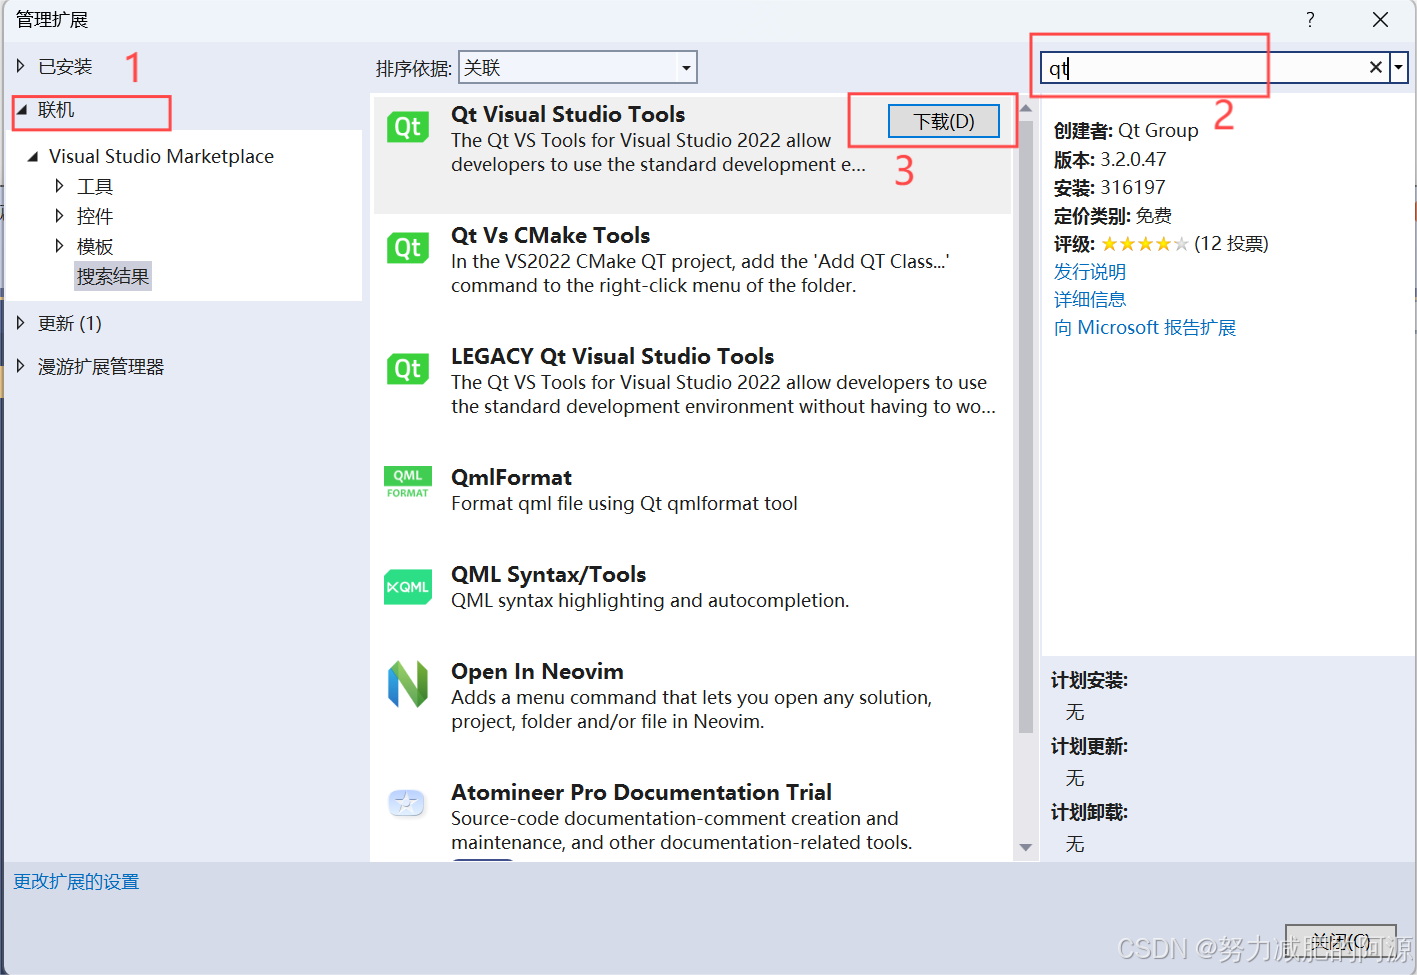Close the 管理扩展 dialog window

pyautogui.click(x=1380, y=19)
